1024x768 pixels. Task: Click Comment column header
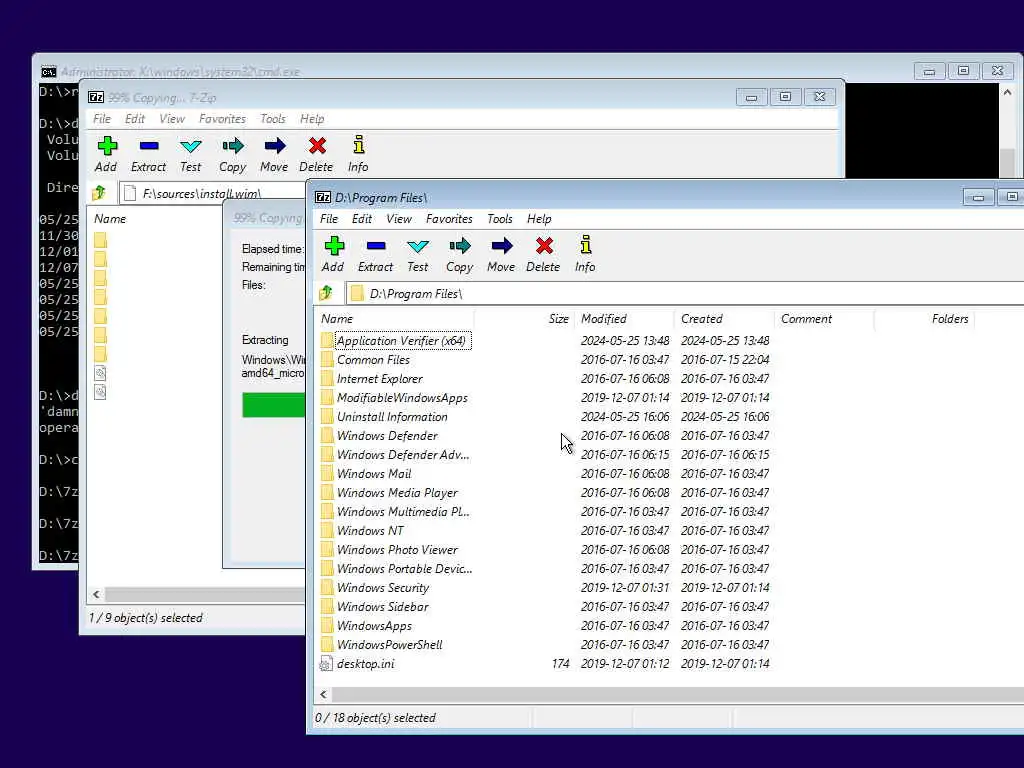tap(824, 319)
